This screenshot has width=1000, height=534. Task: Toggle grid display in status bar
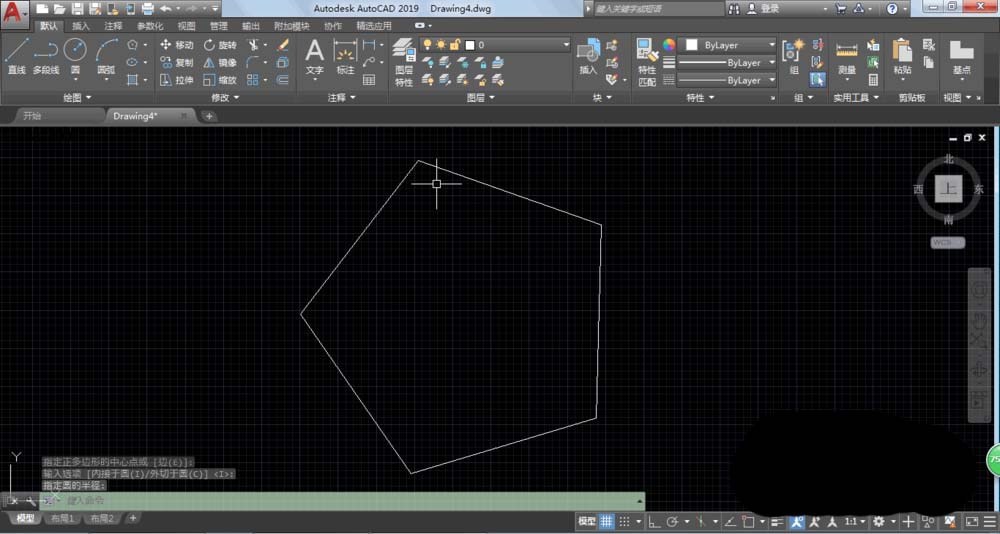tap(606, 521)
